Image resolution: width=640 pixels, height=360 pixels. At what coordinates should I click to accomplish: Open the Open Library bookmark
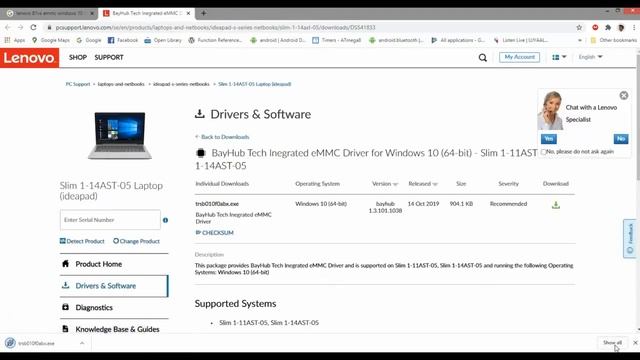pyautogui.click(x=163, y=40)
